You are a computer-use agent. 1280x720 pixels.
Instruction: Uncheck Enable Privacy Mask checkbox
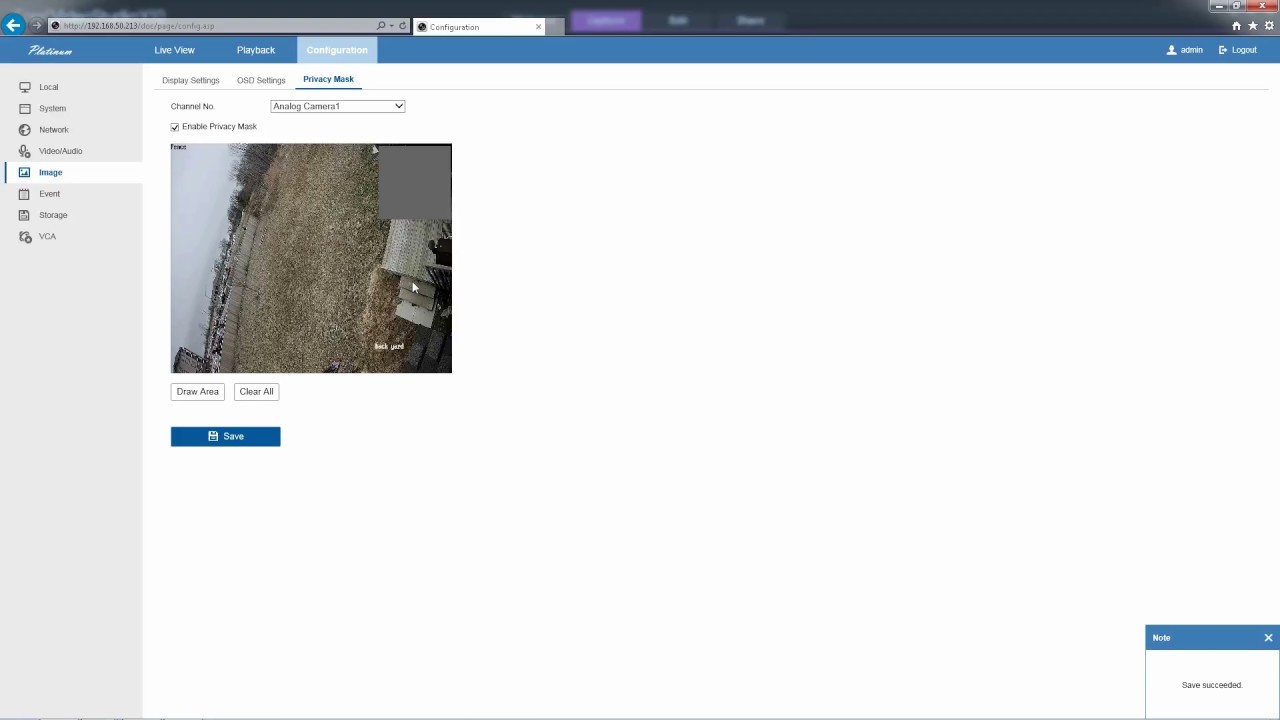(x=175, y=127)
